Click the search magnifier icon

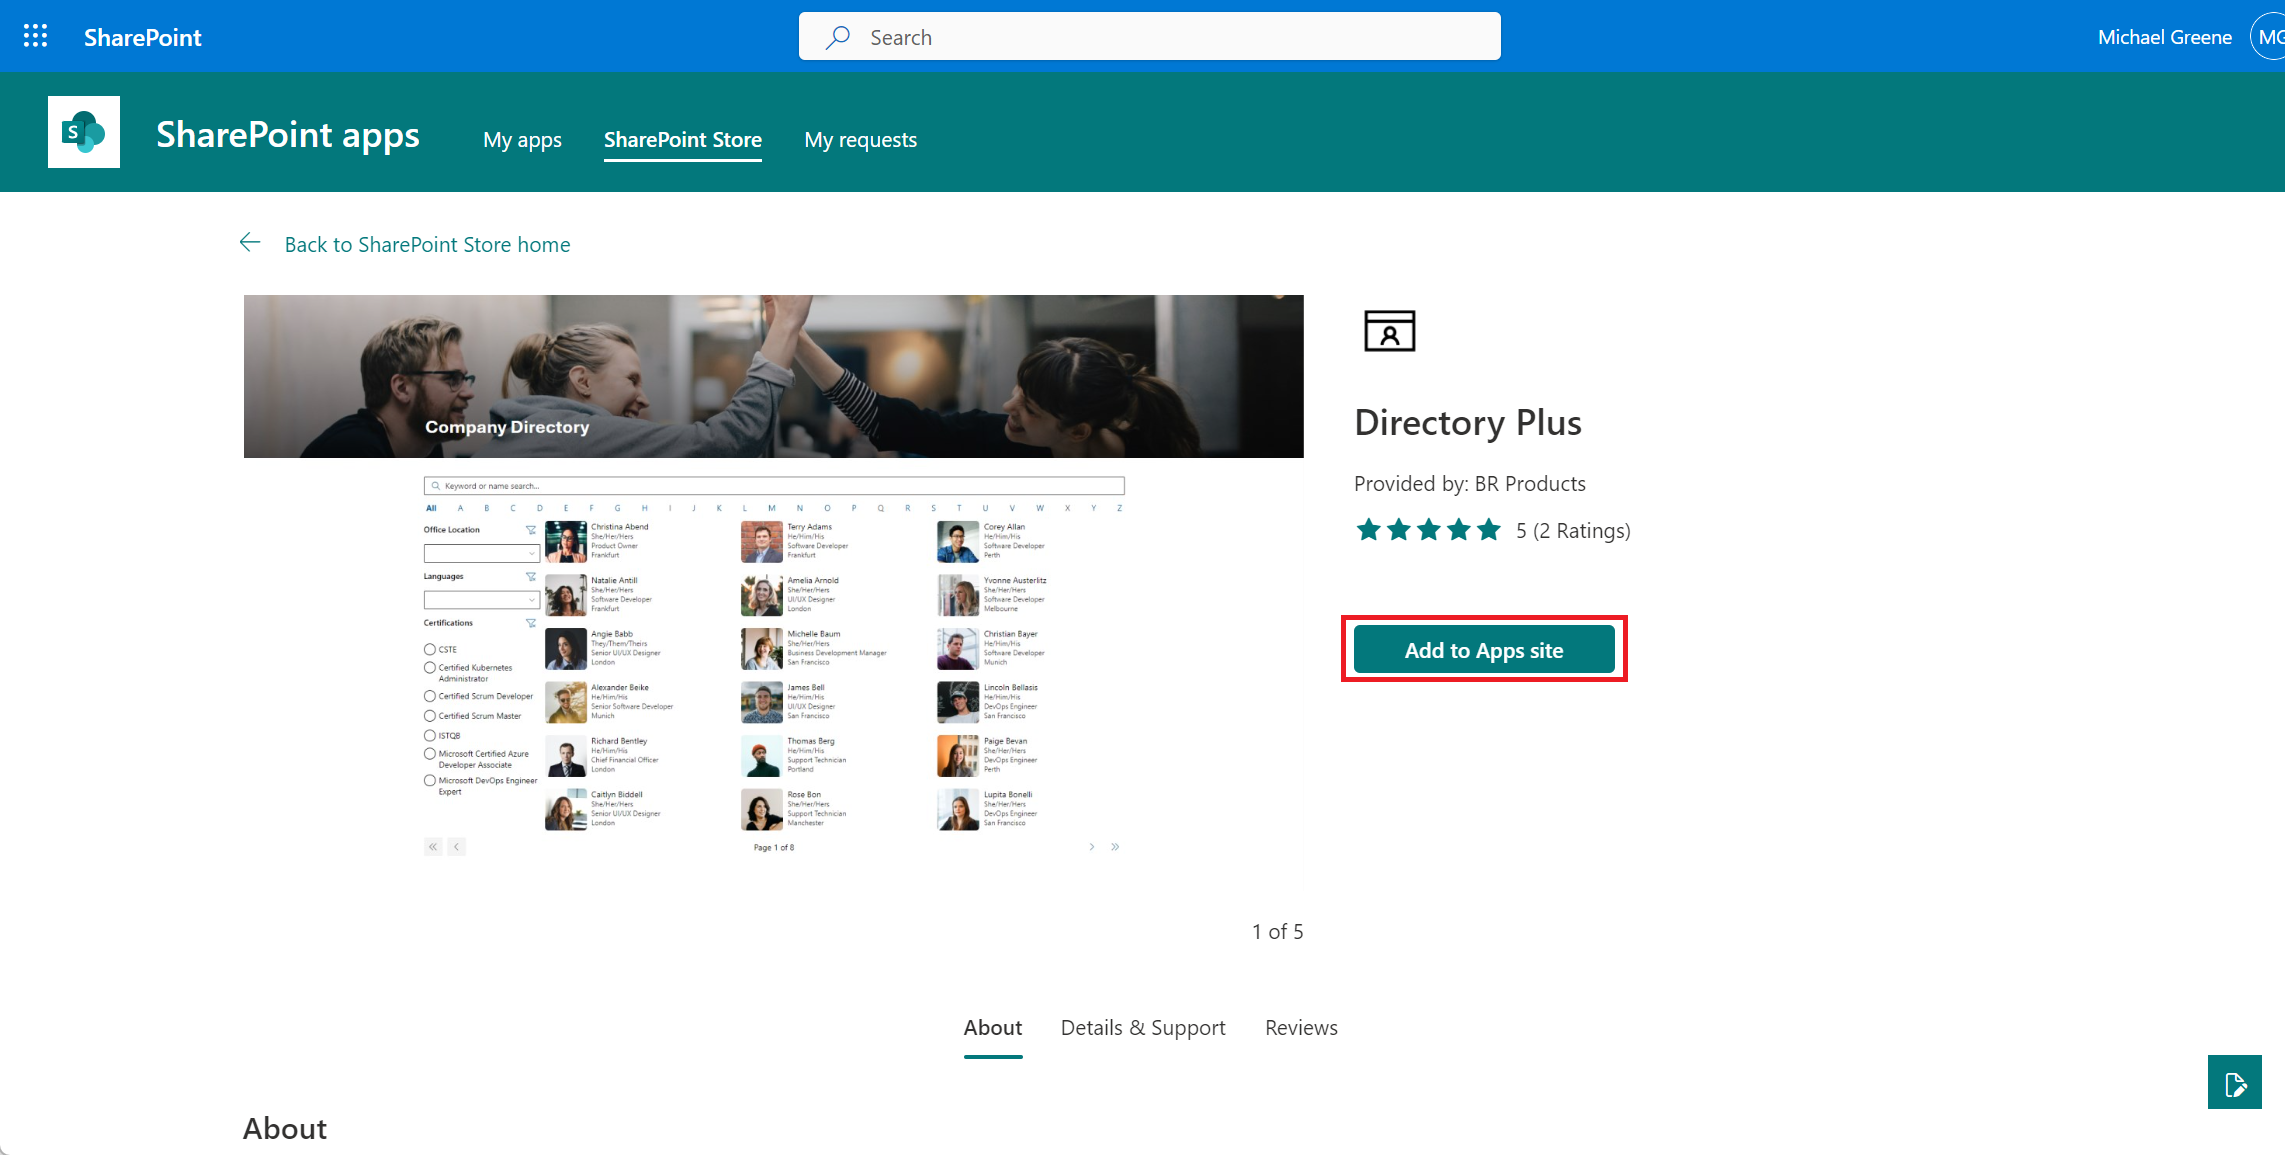pyautogui.click(x=838, y=37)
